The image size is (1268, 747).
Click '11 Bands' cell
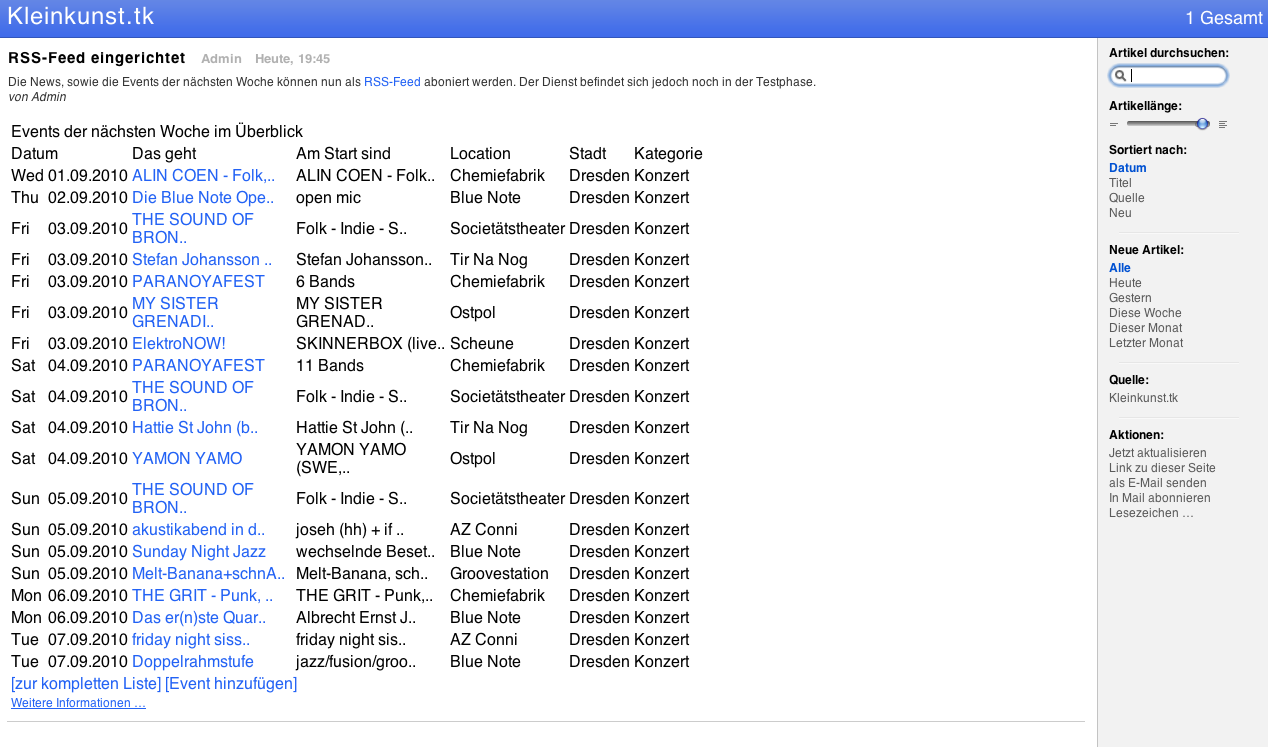click(330, 365)
